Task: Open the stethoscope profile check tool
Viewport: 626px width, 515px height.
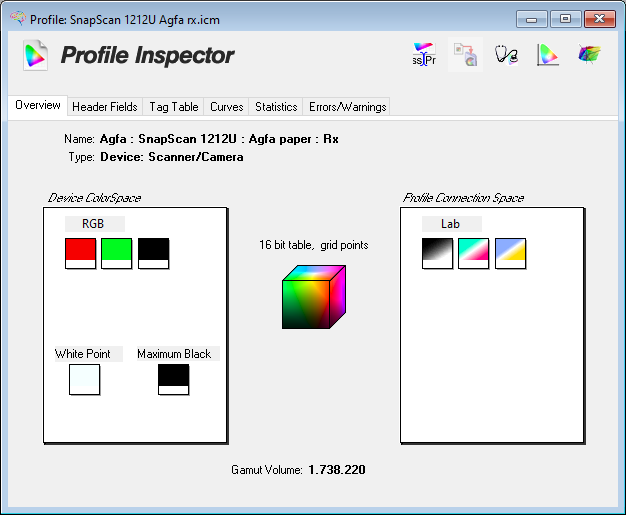Action: [507, 55]
